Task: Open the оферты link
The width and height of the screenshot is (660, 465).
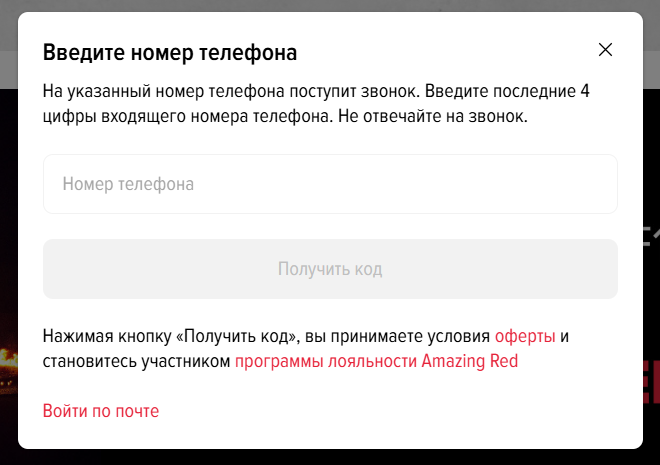Action: [525, 336]
